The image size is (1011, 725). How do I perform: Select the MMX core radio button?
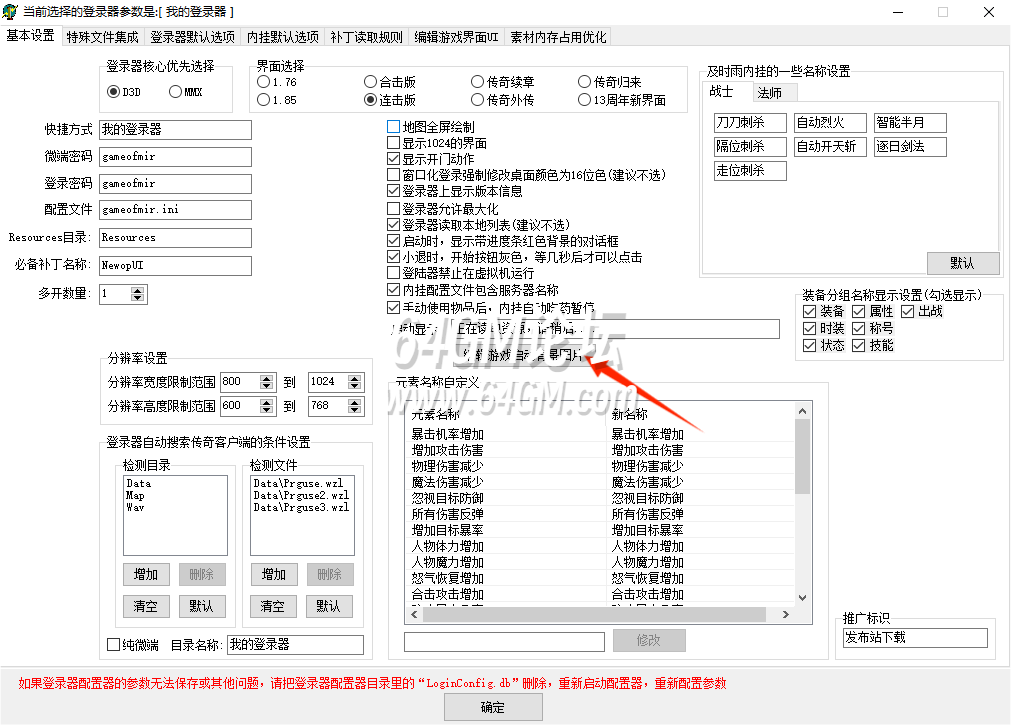tap(186, 92)
